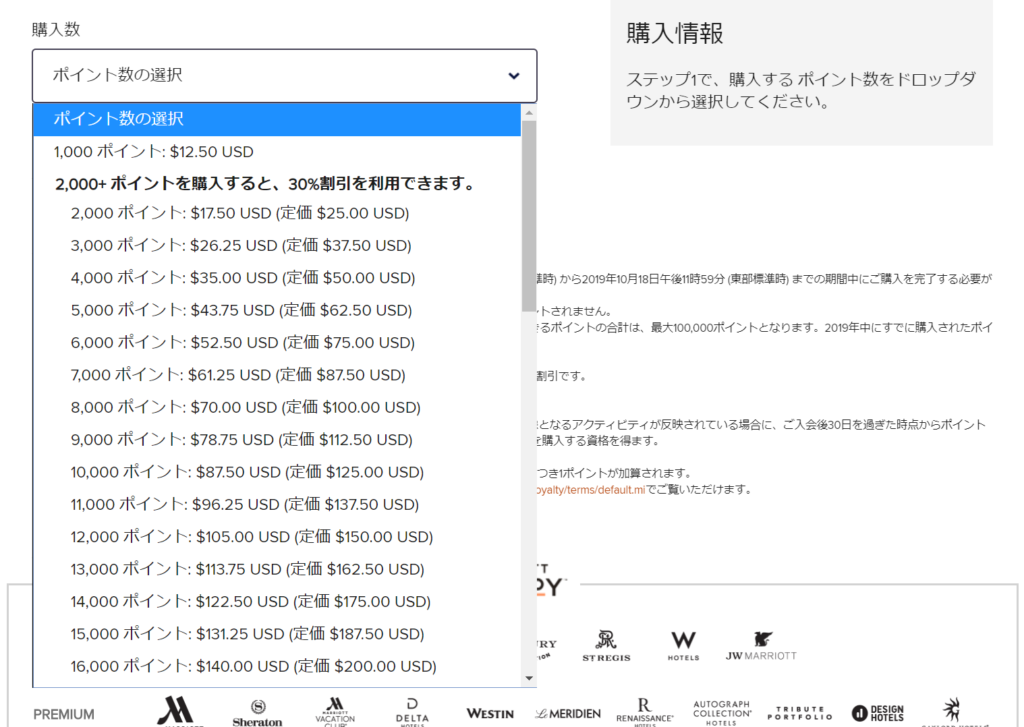Click the St. Regis brand logo

click(607, 645)
